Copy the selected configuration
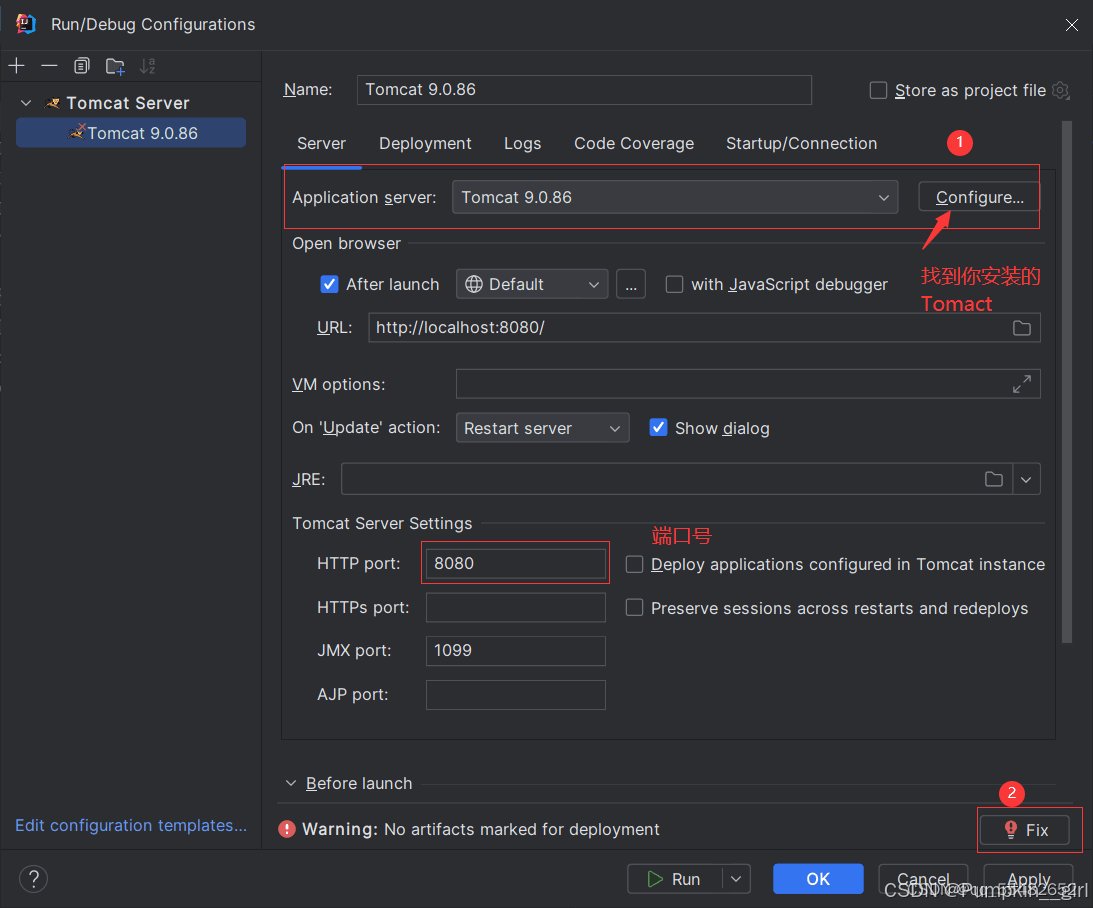 click(x=82, y=66)
